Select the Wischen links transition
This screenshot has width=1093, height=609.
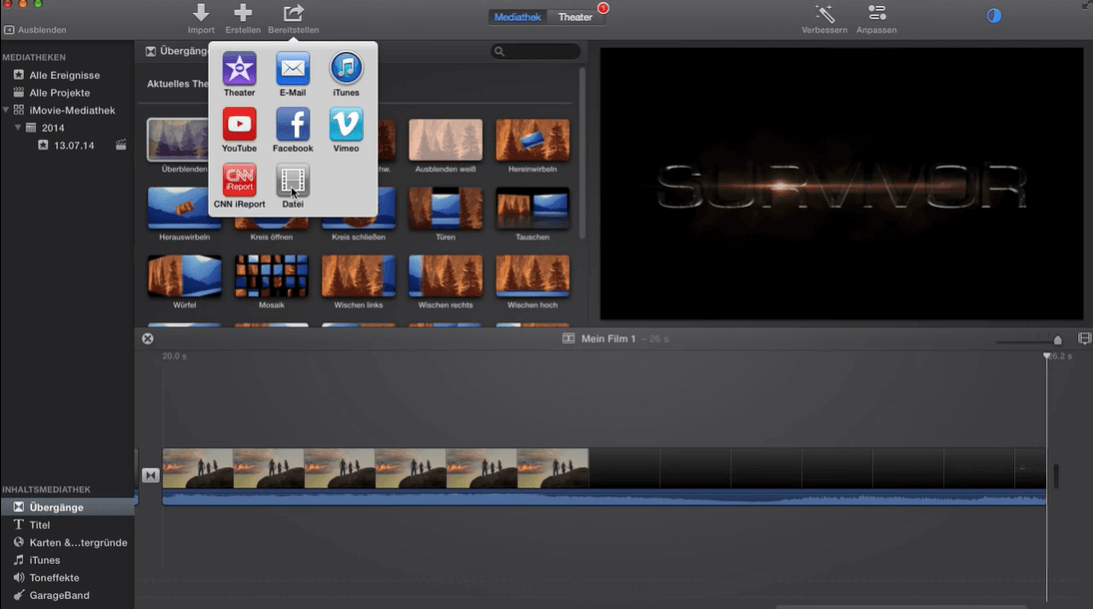pos(358,276)
